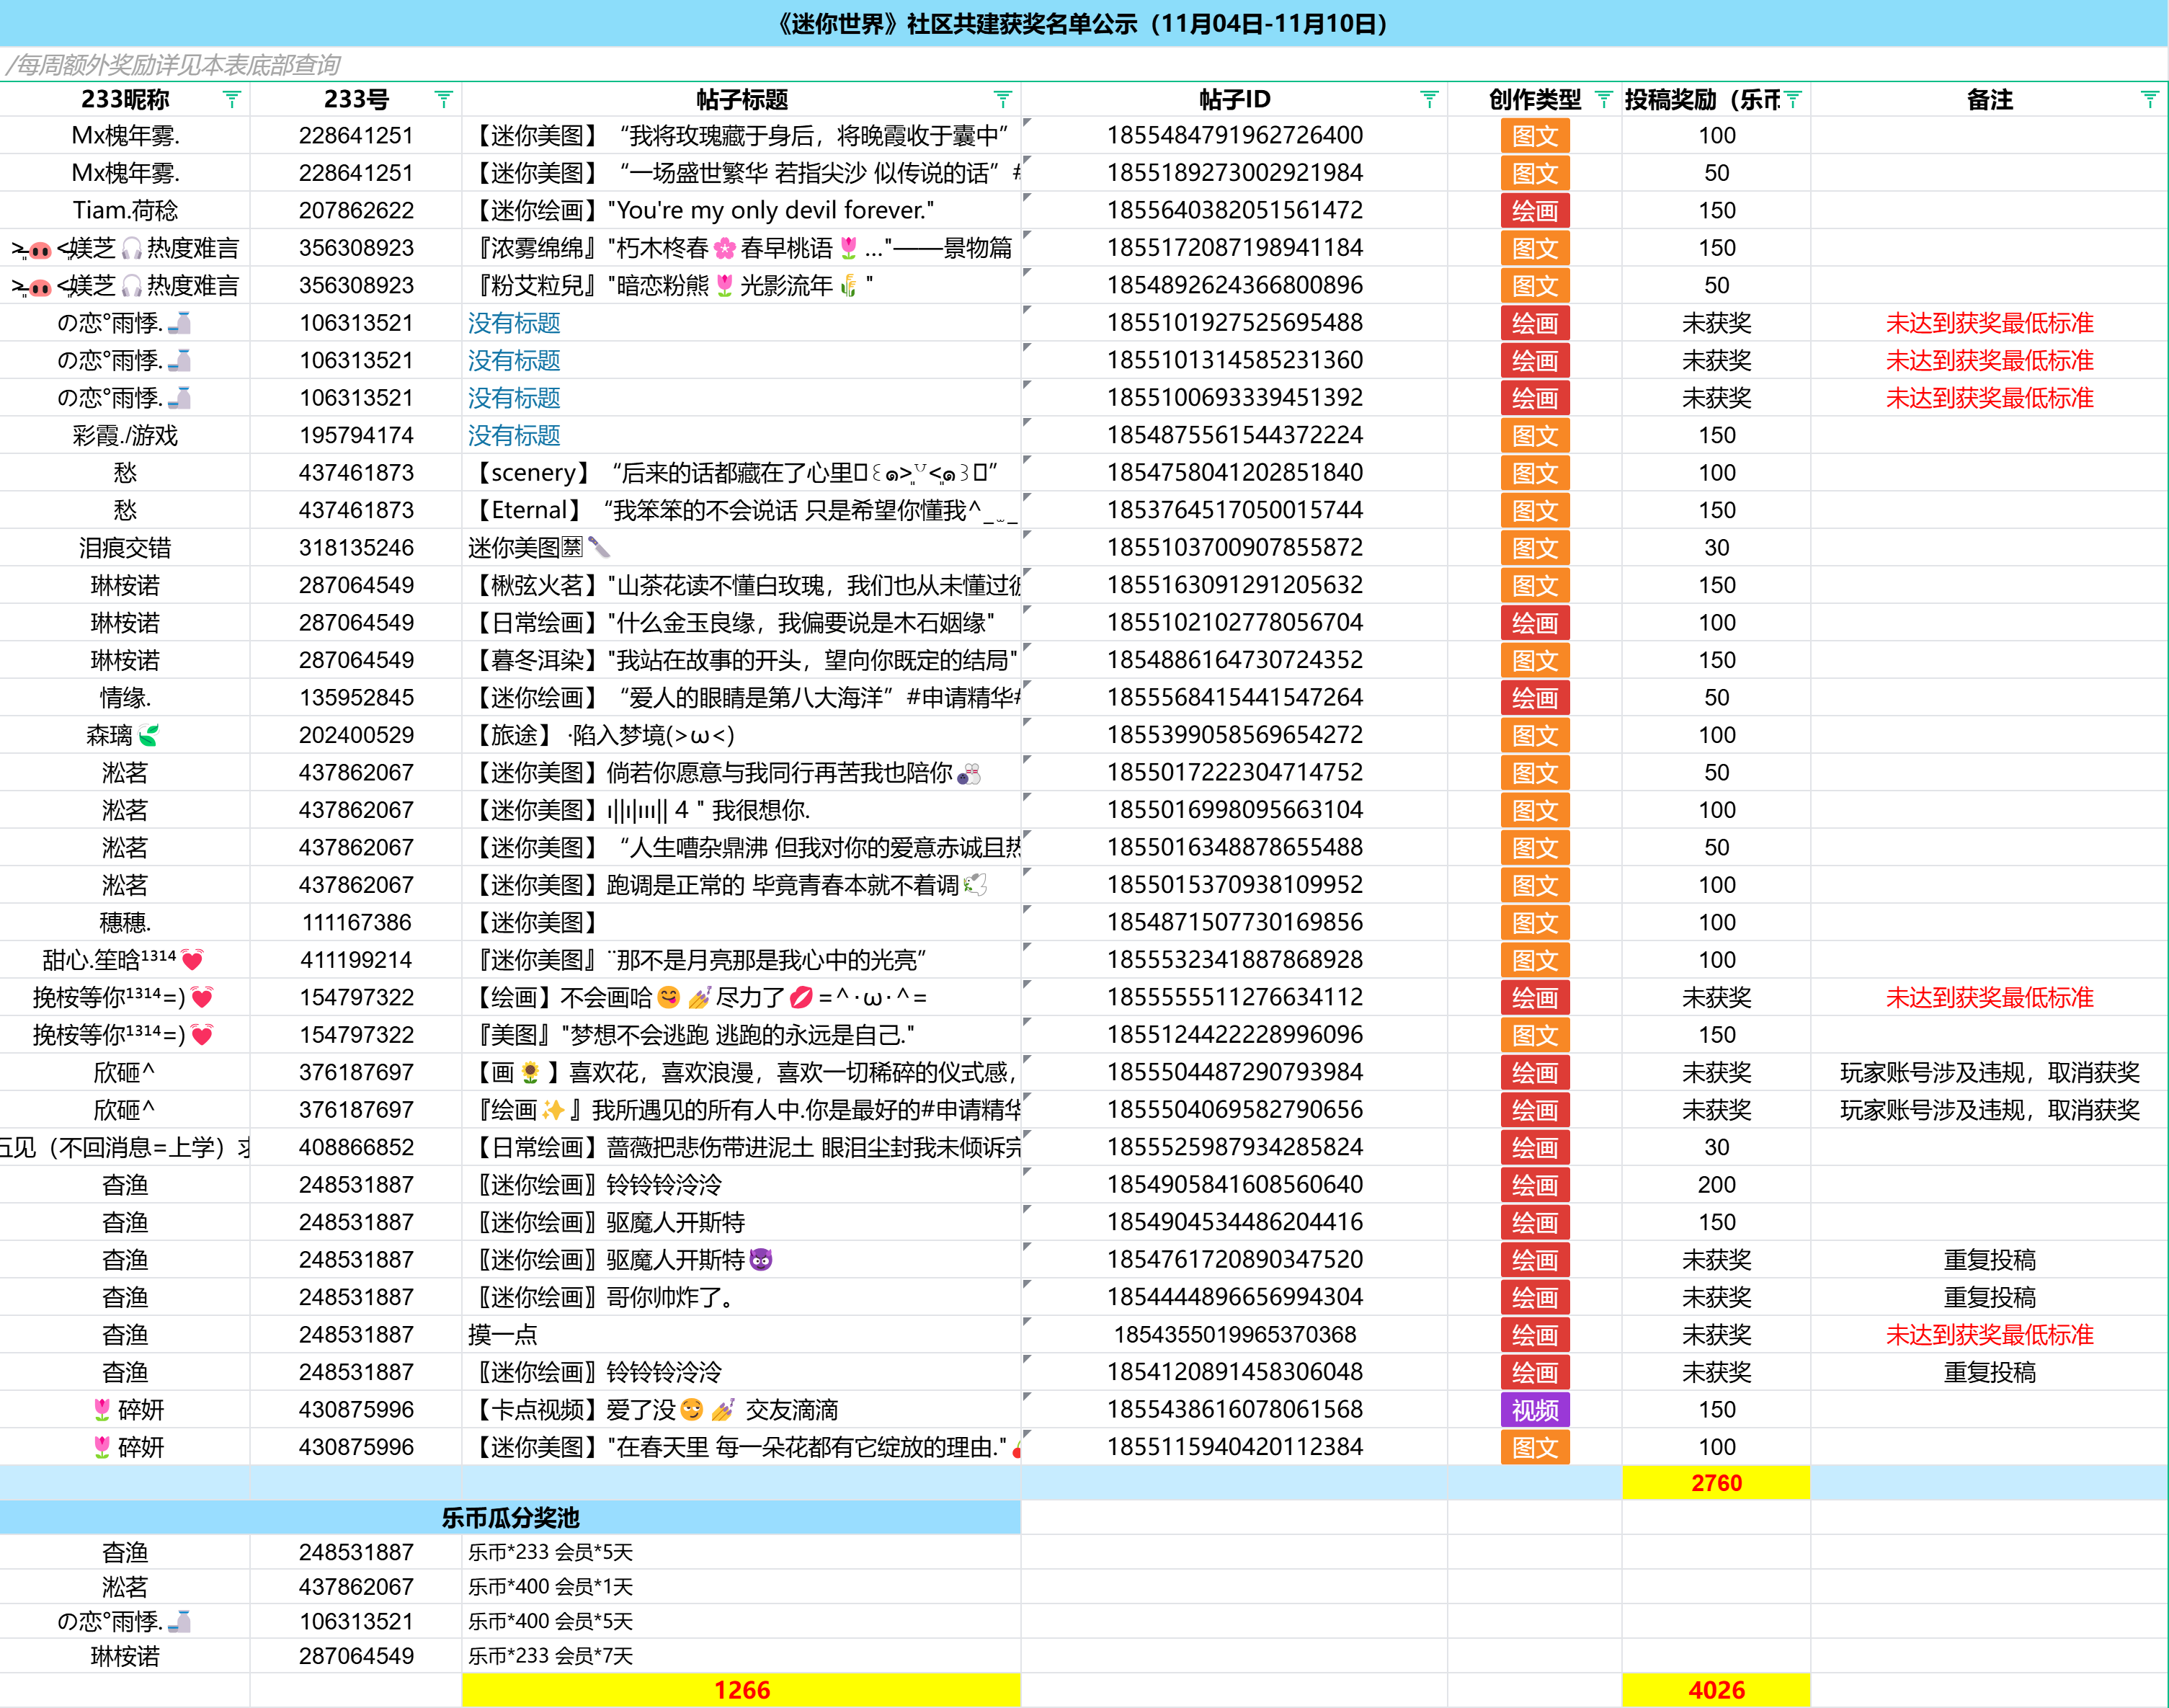The image size is (2169, 1708).
Task: Select the 乐币瓜分奖池 section header
Action: coord(510,1517)
